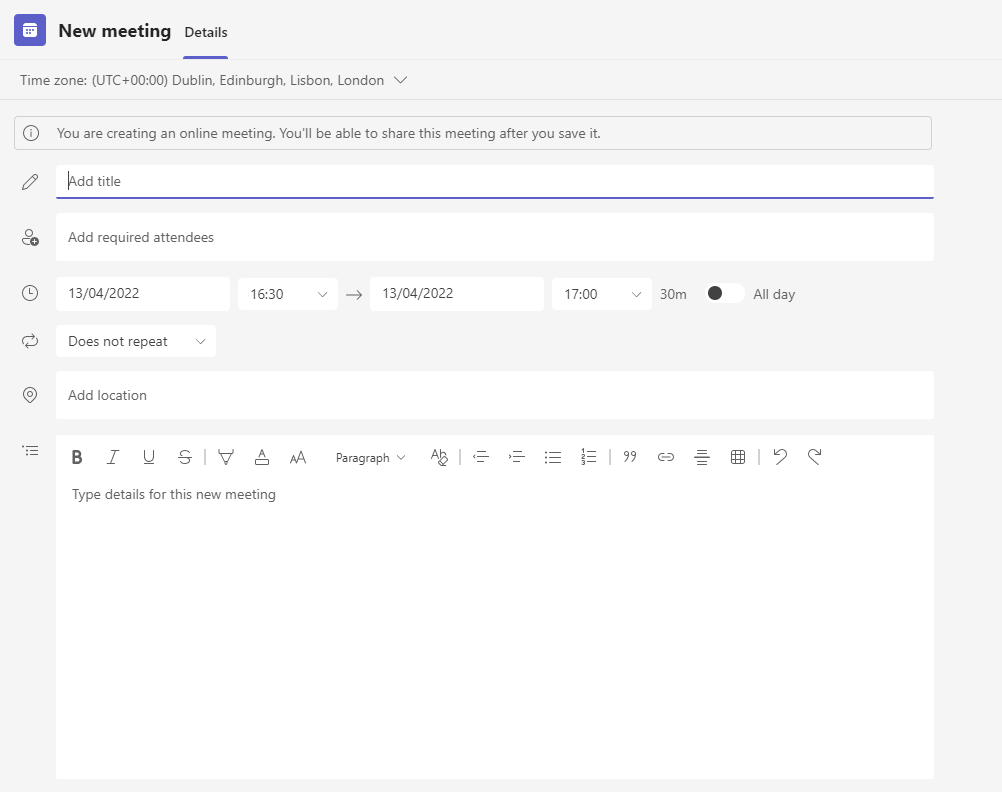
Task: Open the Paragraph style menu
Action: (x=370, y=457)
